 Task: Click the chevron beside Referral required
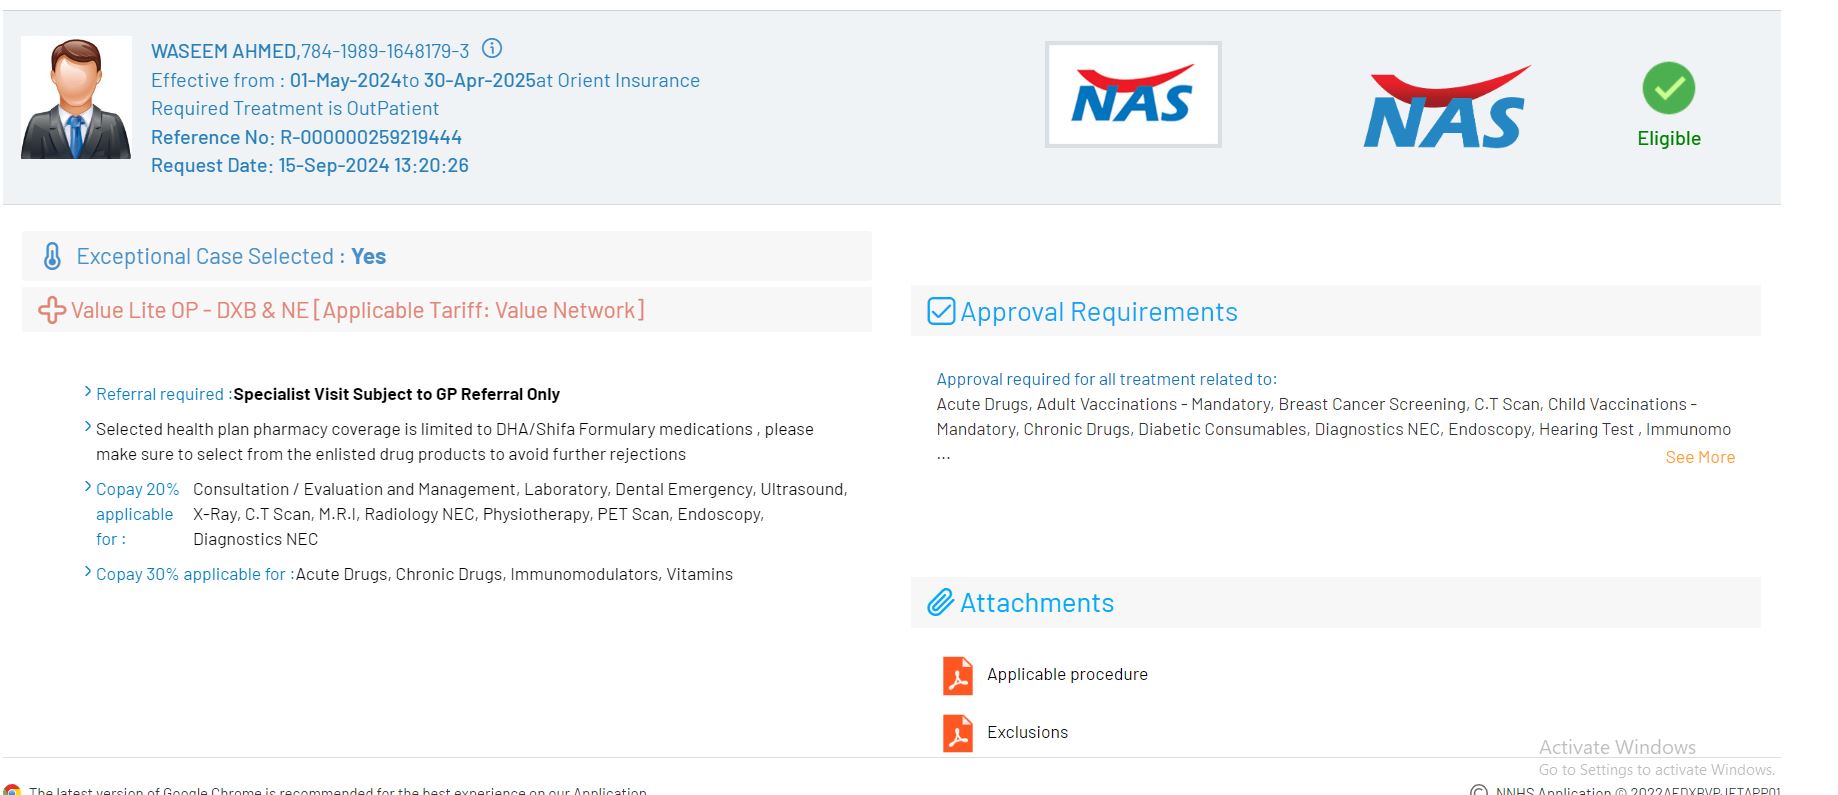click(88, 392)
